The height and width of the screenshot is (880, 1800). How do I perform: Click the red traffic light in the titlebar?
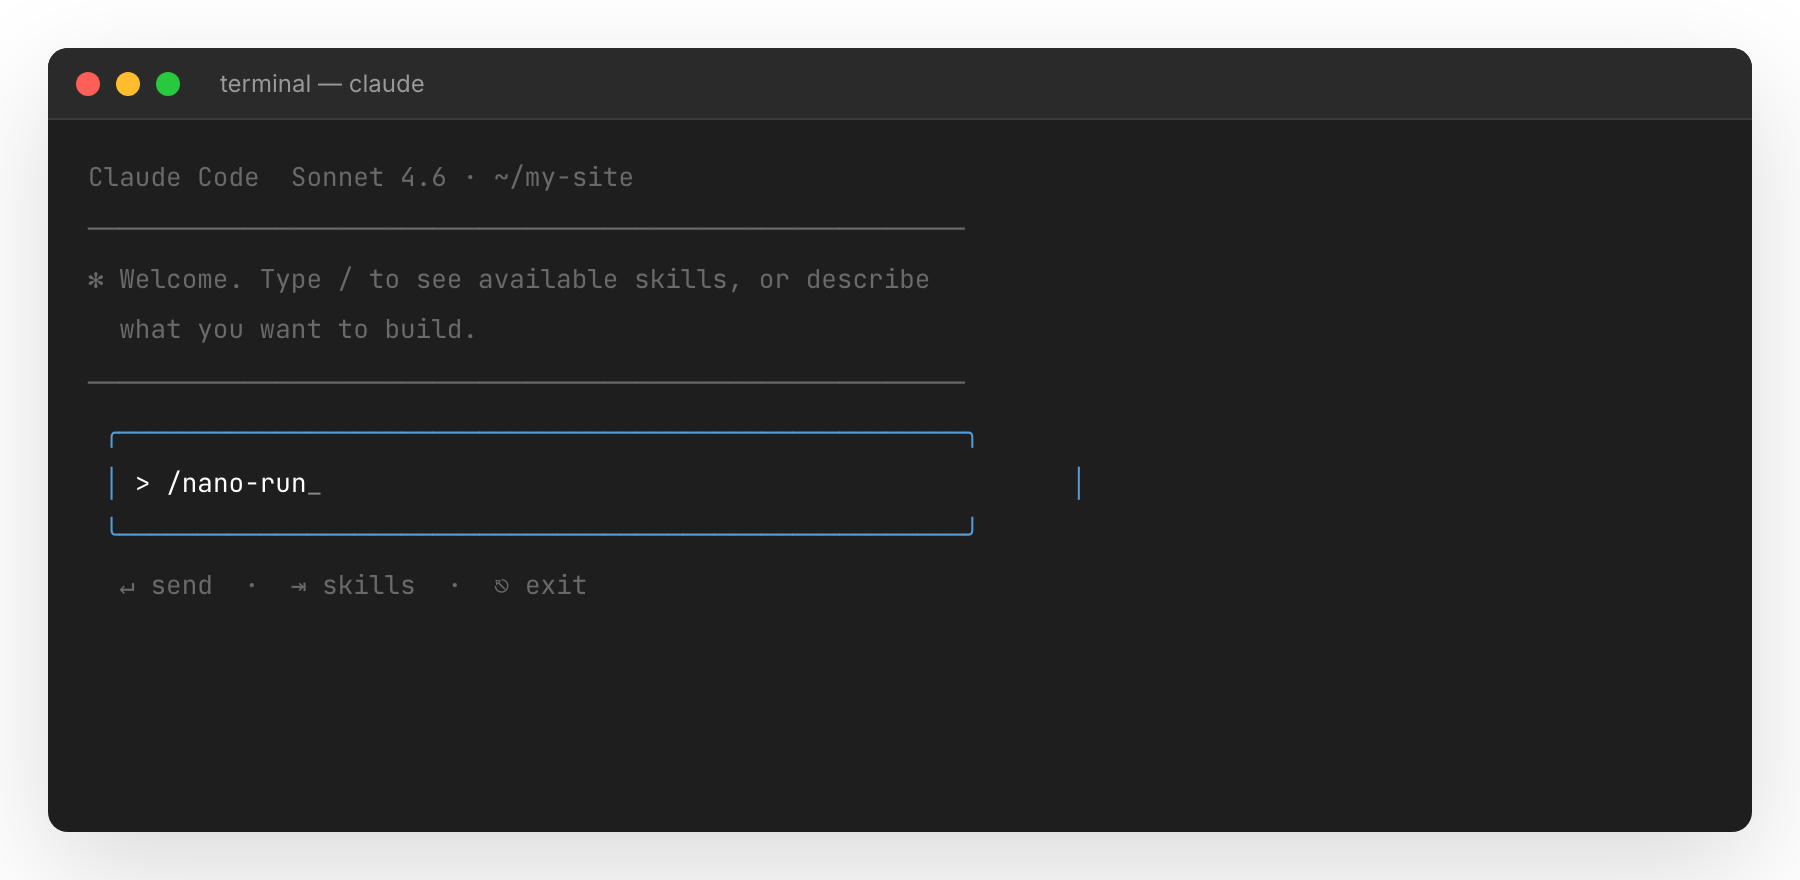[88, 84]
